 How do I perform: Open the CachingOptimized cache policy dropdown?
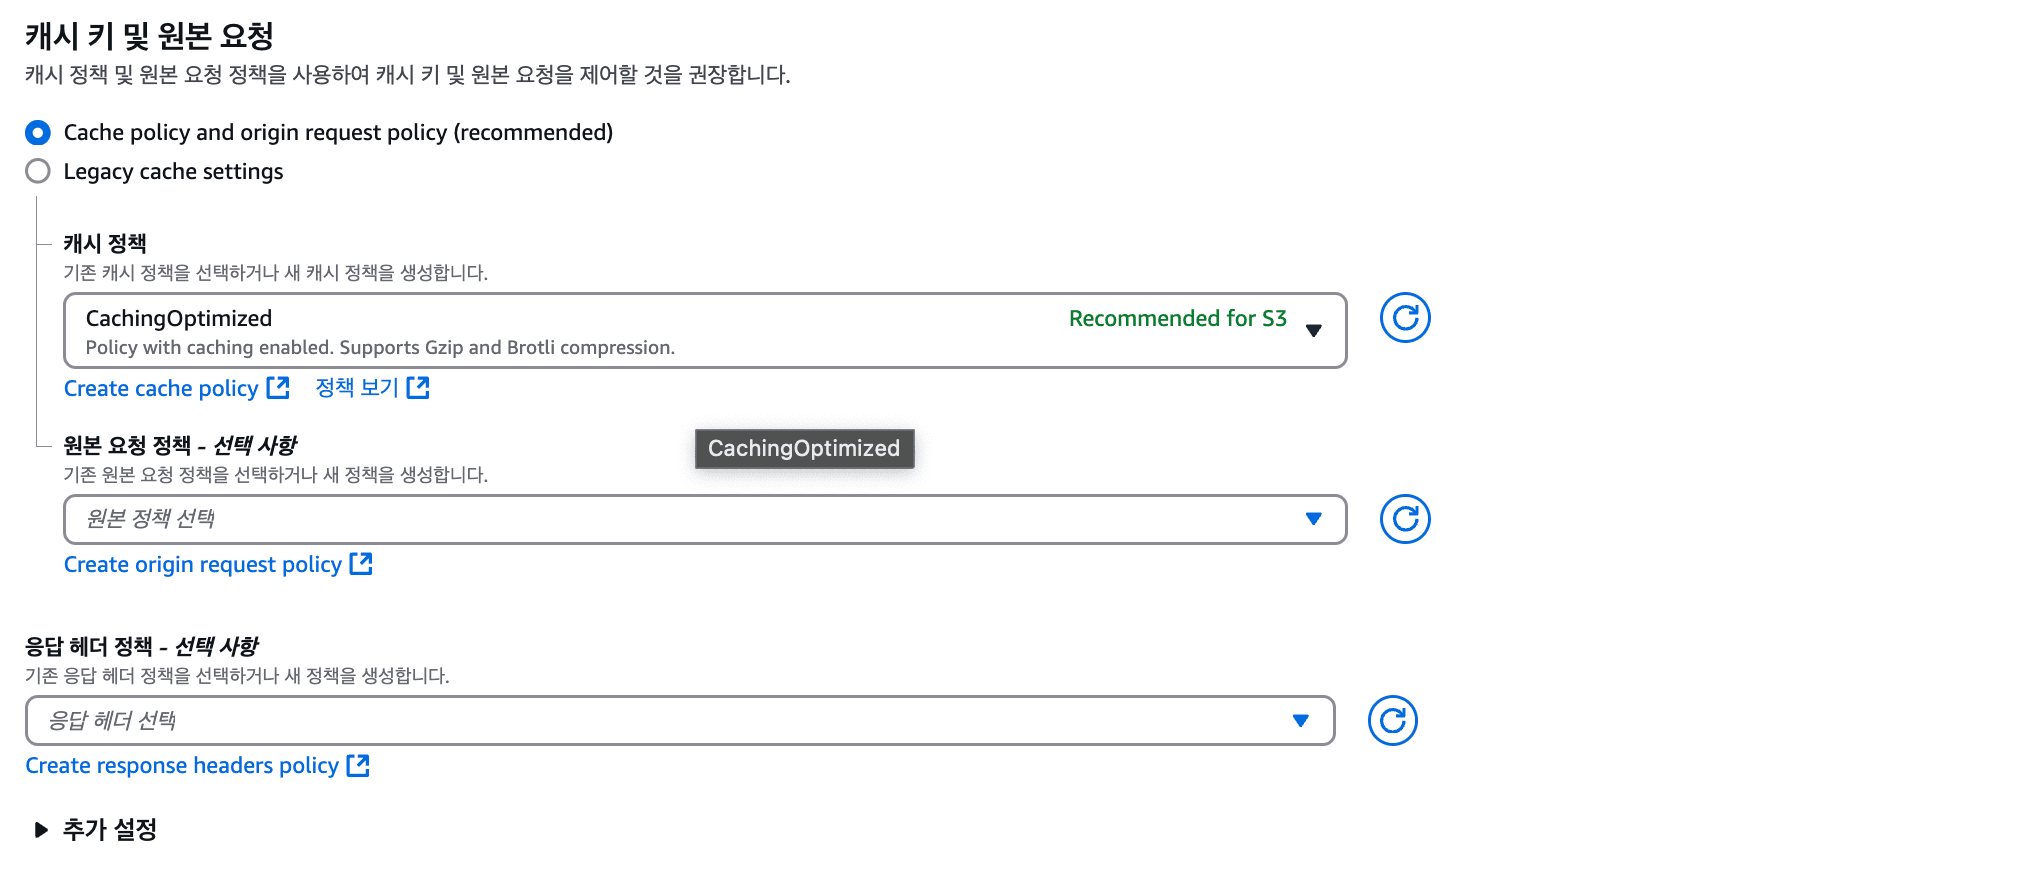pos(704,331)
